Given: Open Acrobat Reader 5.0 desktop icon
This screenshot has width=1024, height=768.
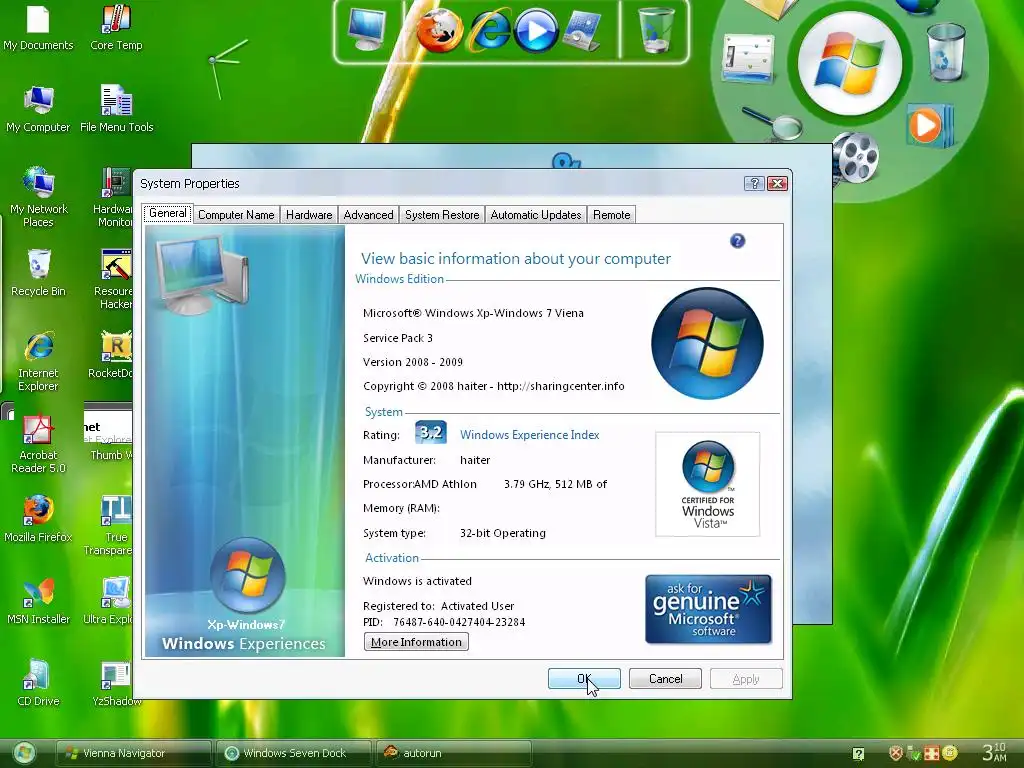Looking at the screenshot, I should (x=39, y=444).
